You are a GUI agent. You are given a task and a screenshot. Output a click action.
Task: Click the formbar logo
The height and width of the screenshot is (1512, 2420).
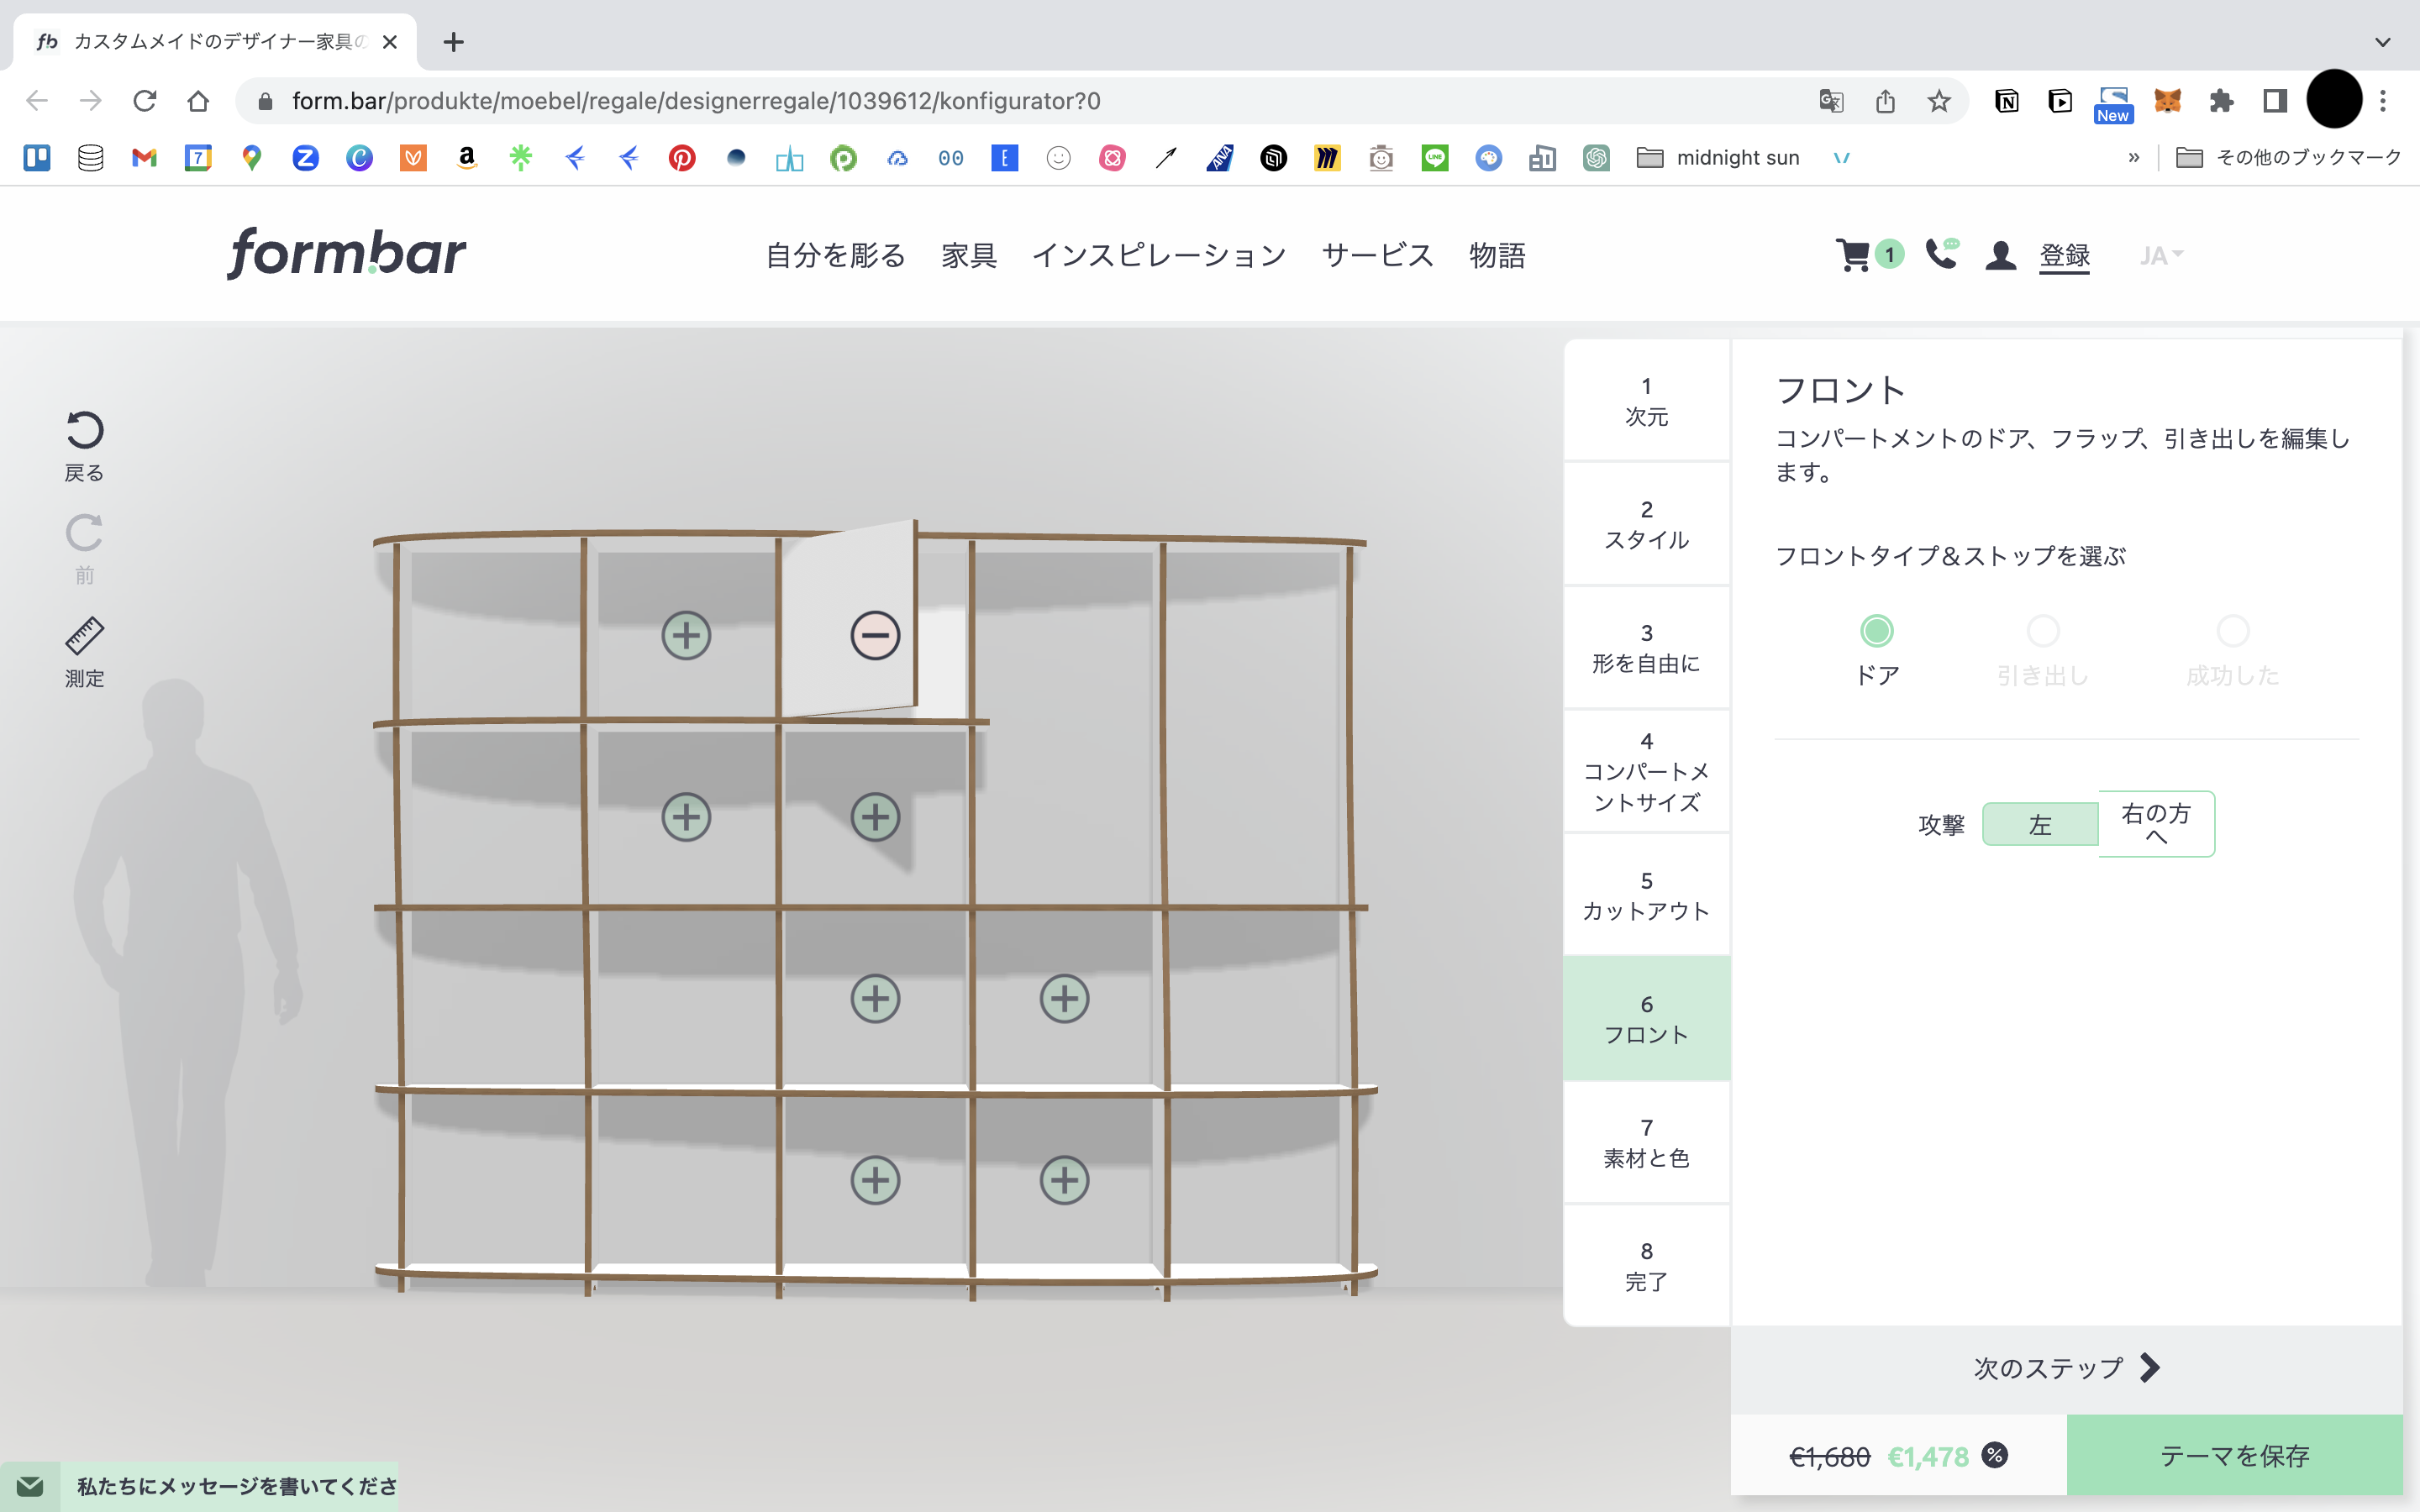coord(346,254)
